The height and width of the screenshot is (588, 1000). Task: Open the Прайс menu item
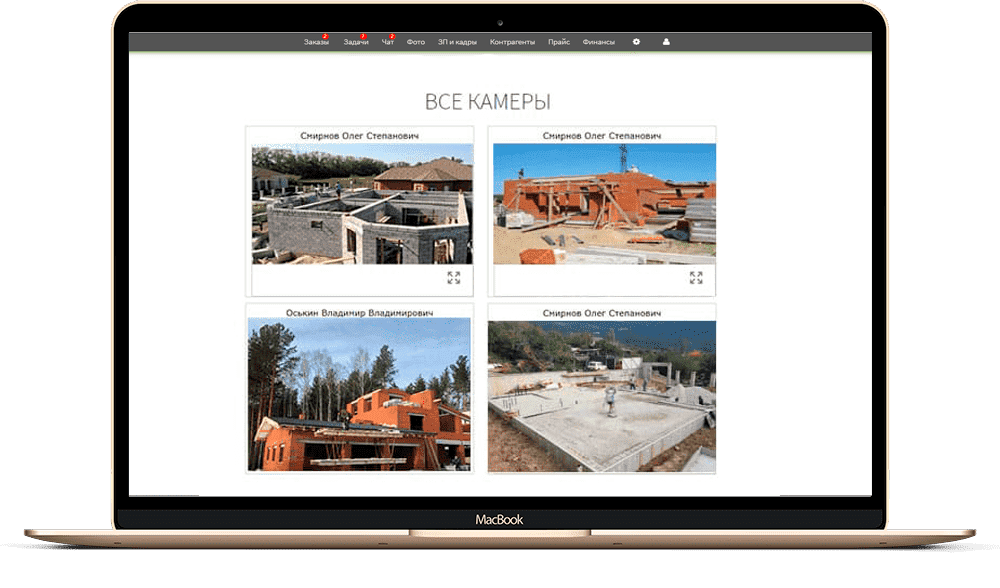pos(559,43)
